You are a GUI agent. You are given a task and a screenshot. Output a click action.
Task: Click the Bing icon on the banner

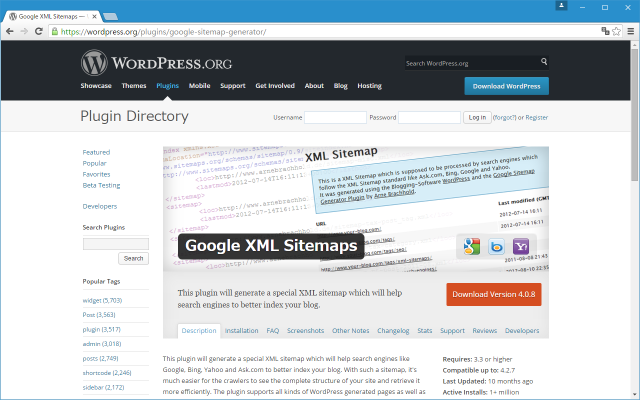pos(496,247)
